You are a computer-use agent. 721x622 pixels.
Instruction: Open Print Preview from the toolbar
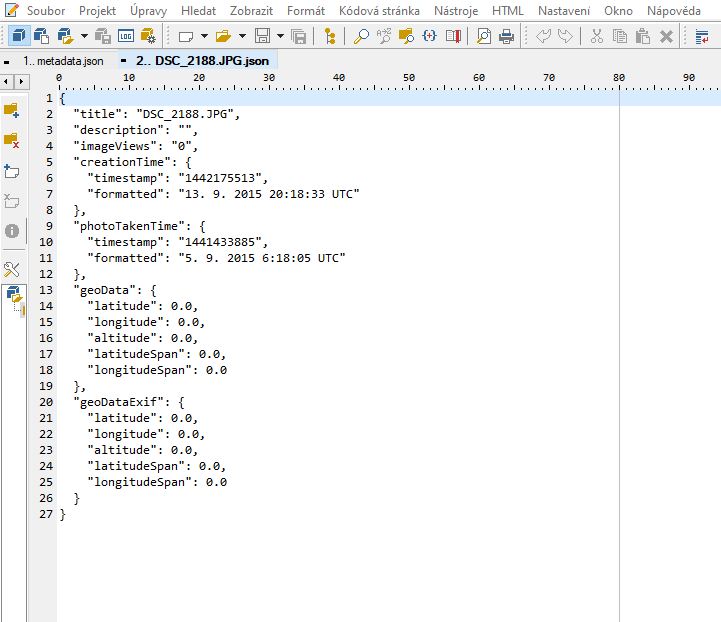tap(483, 37)
